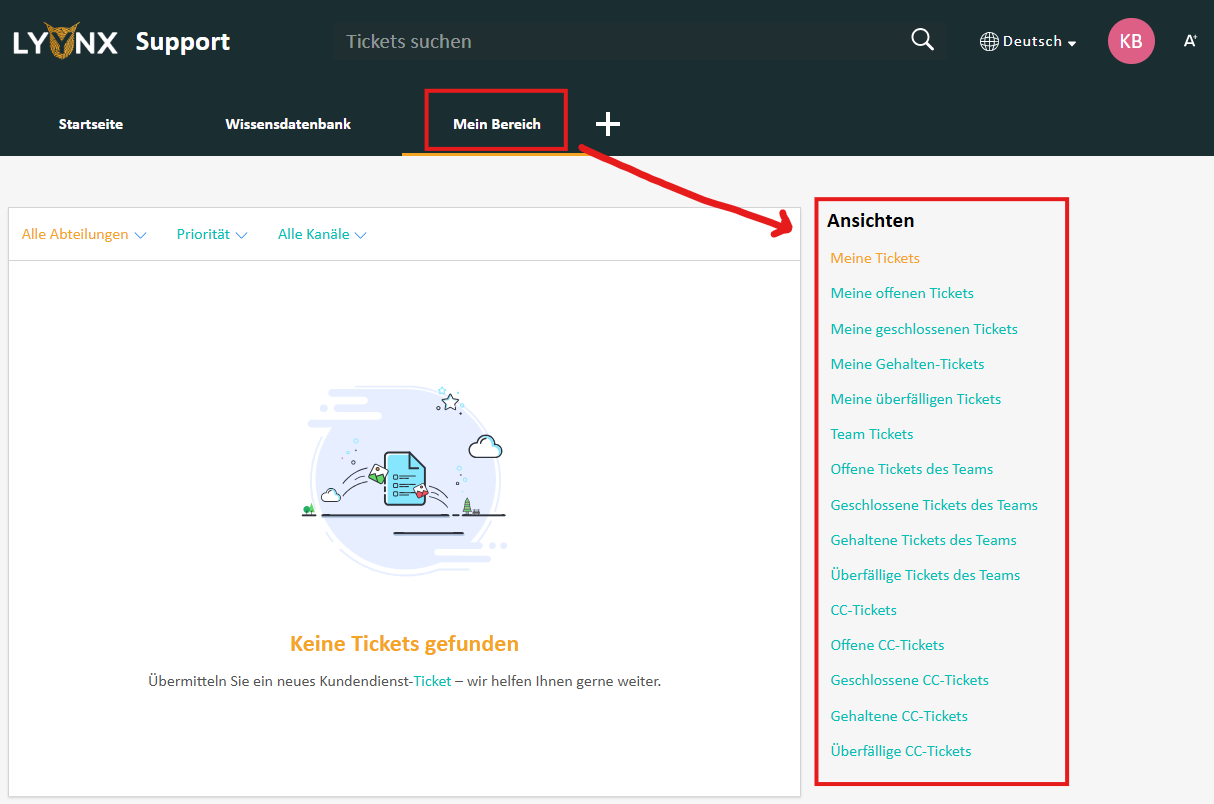This screenshot has width=1214, height=804.
Task: Click the Ticket link in the message
Action: click(432, 681)
